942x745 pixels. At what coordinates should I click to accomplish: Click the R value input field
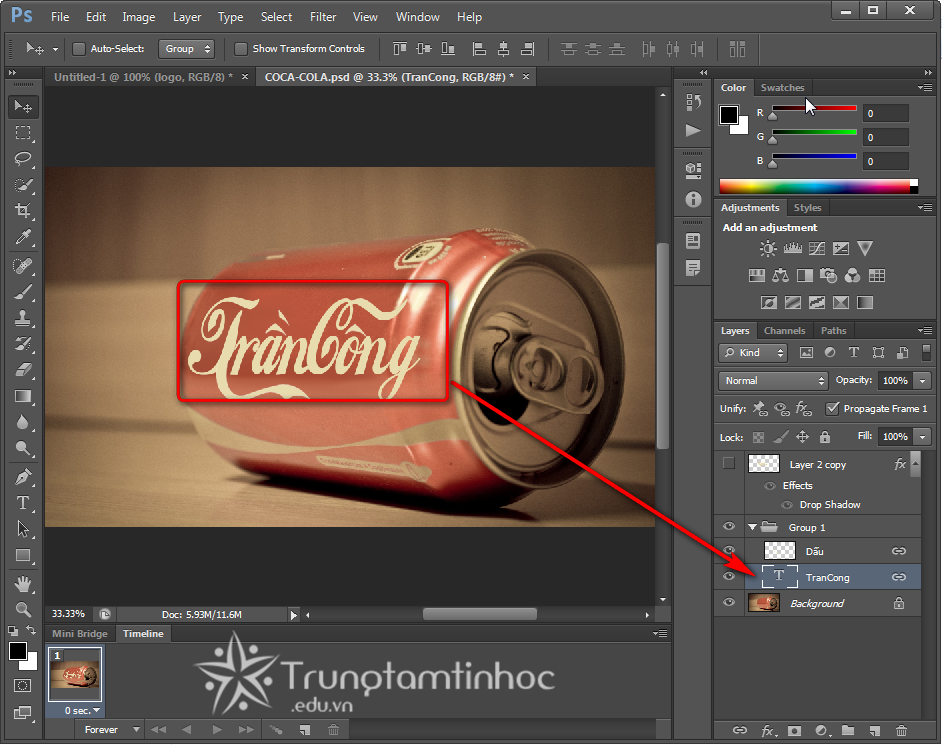pos(886,113)
